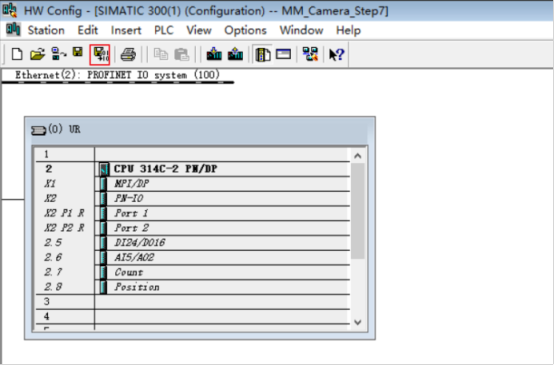Select the CPU 314C-2 PN/DP row
Image resolution: width=554 pixels, height=365 pixels.
point(193,169)
